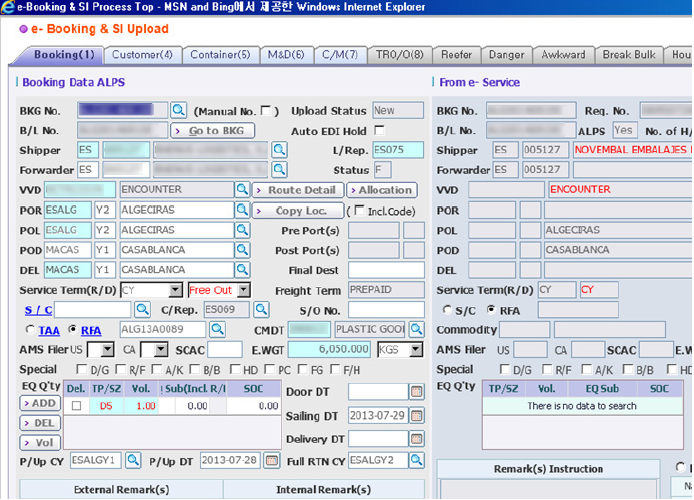Viewport: 694px width, 500px height.
Task: Click the Allocation button
Action: [382, 190]
